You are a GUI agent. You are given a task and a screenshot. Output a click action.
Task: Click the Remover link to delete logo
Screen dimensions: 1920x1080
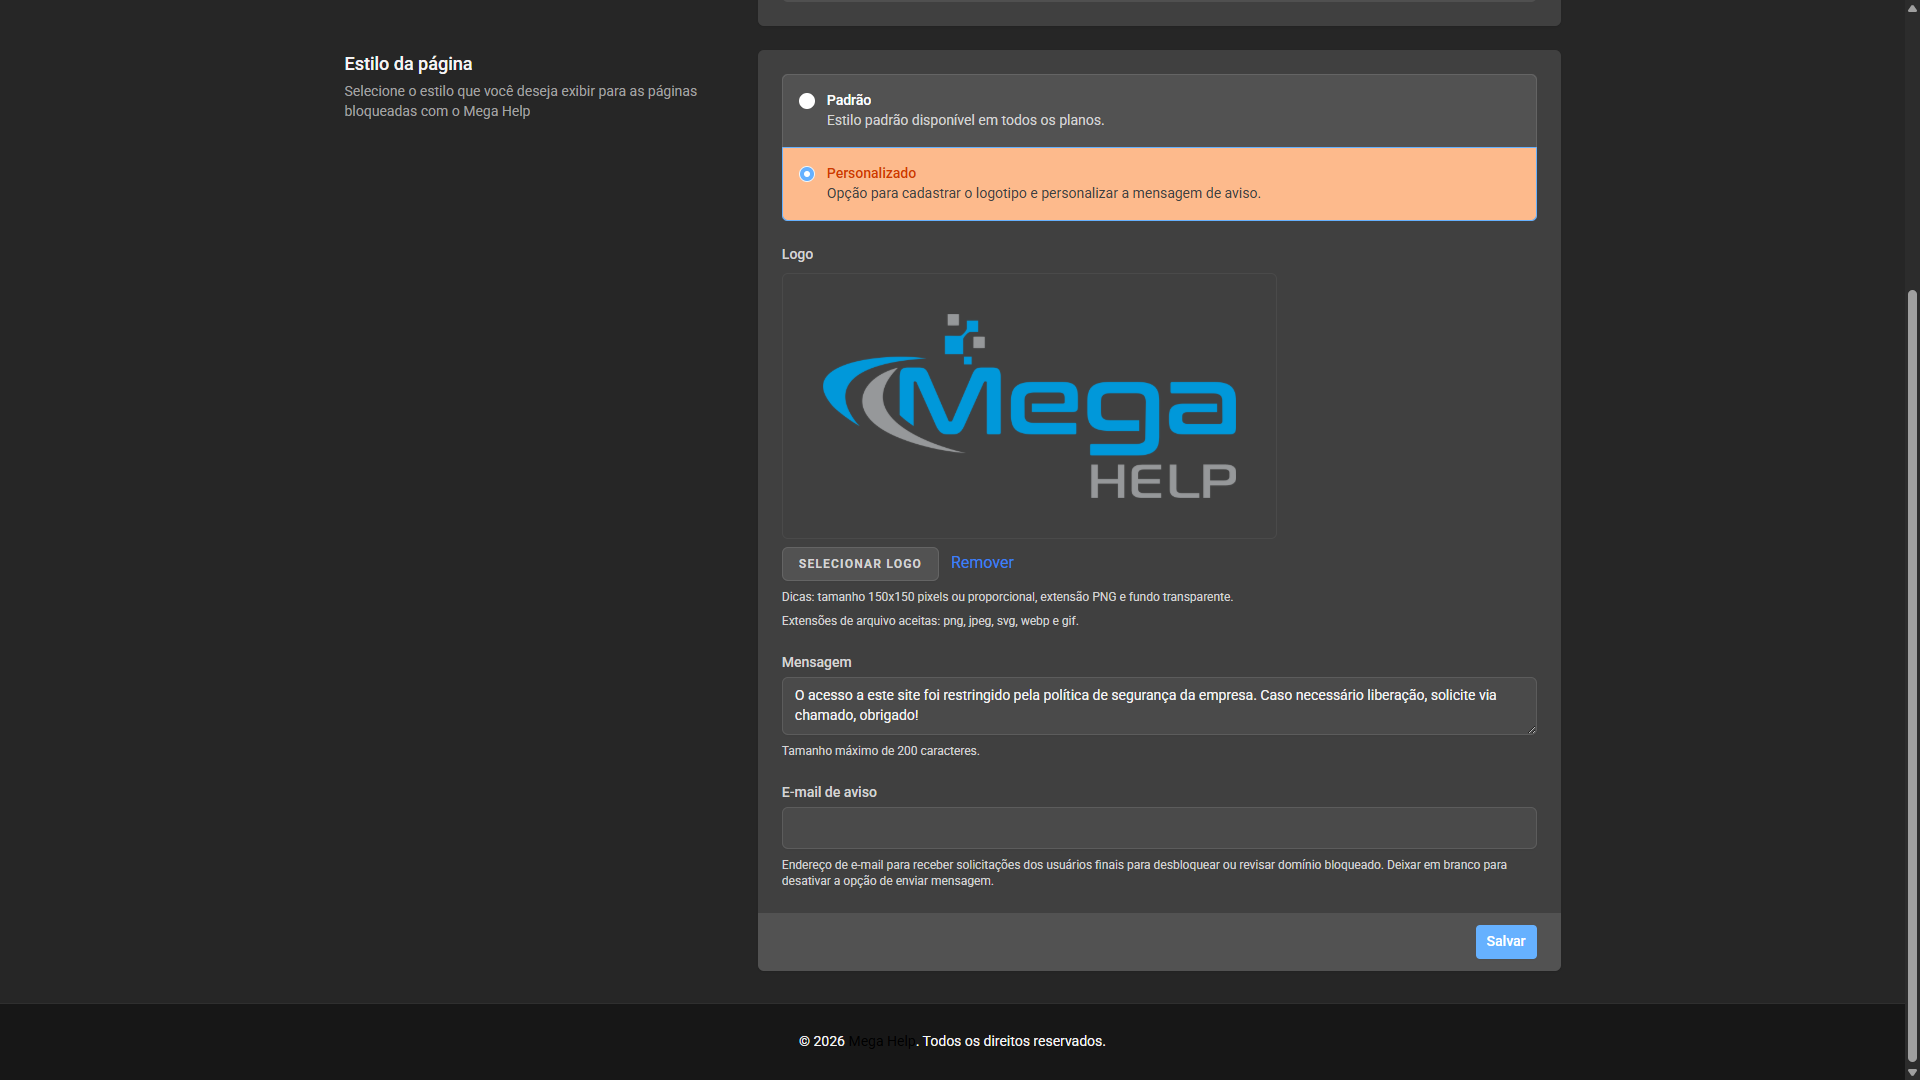(x=982, y=563)
